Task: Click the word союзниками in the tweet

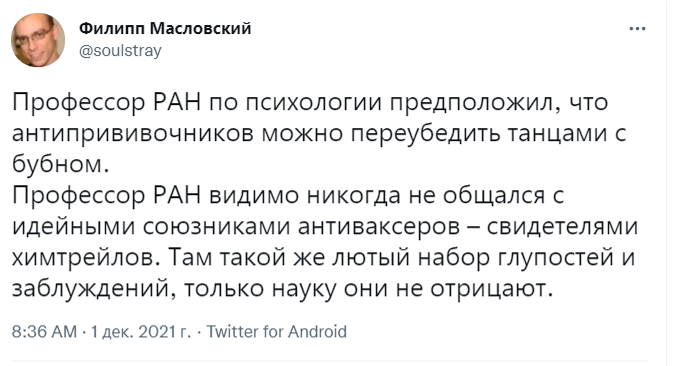Action: 216,227
